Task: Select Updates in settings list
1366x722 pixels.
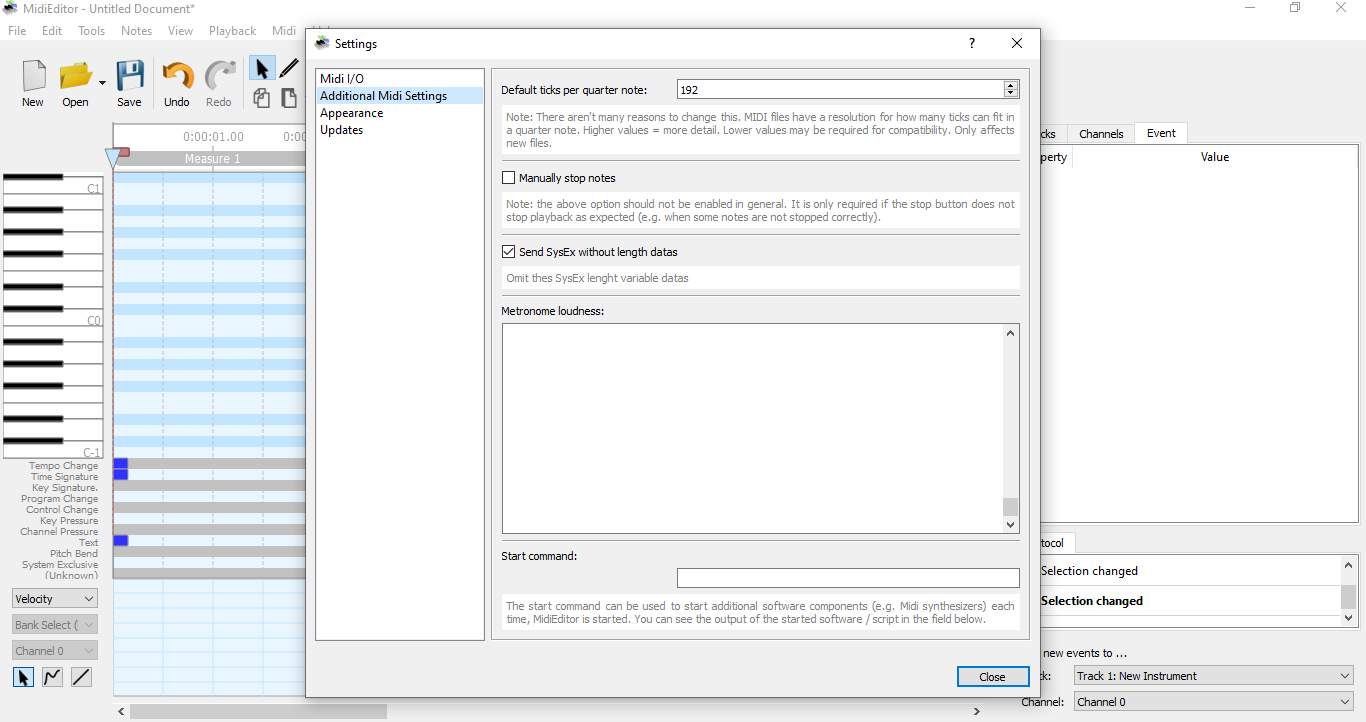Action: pos(400,130)
